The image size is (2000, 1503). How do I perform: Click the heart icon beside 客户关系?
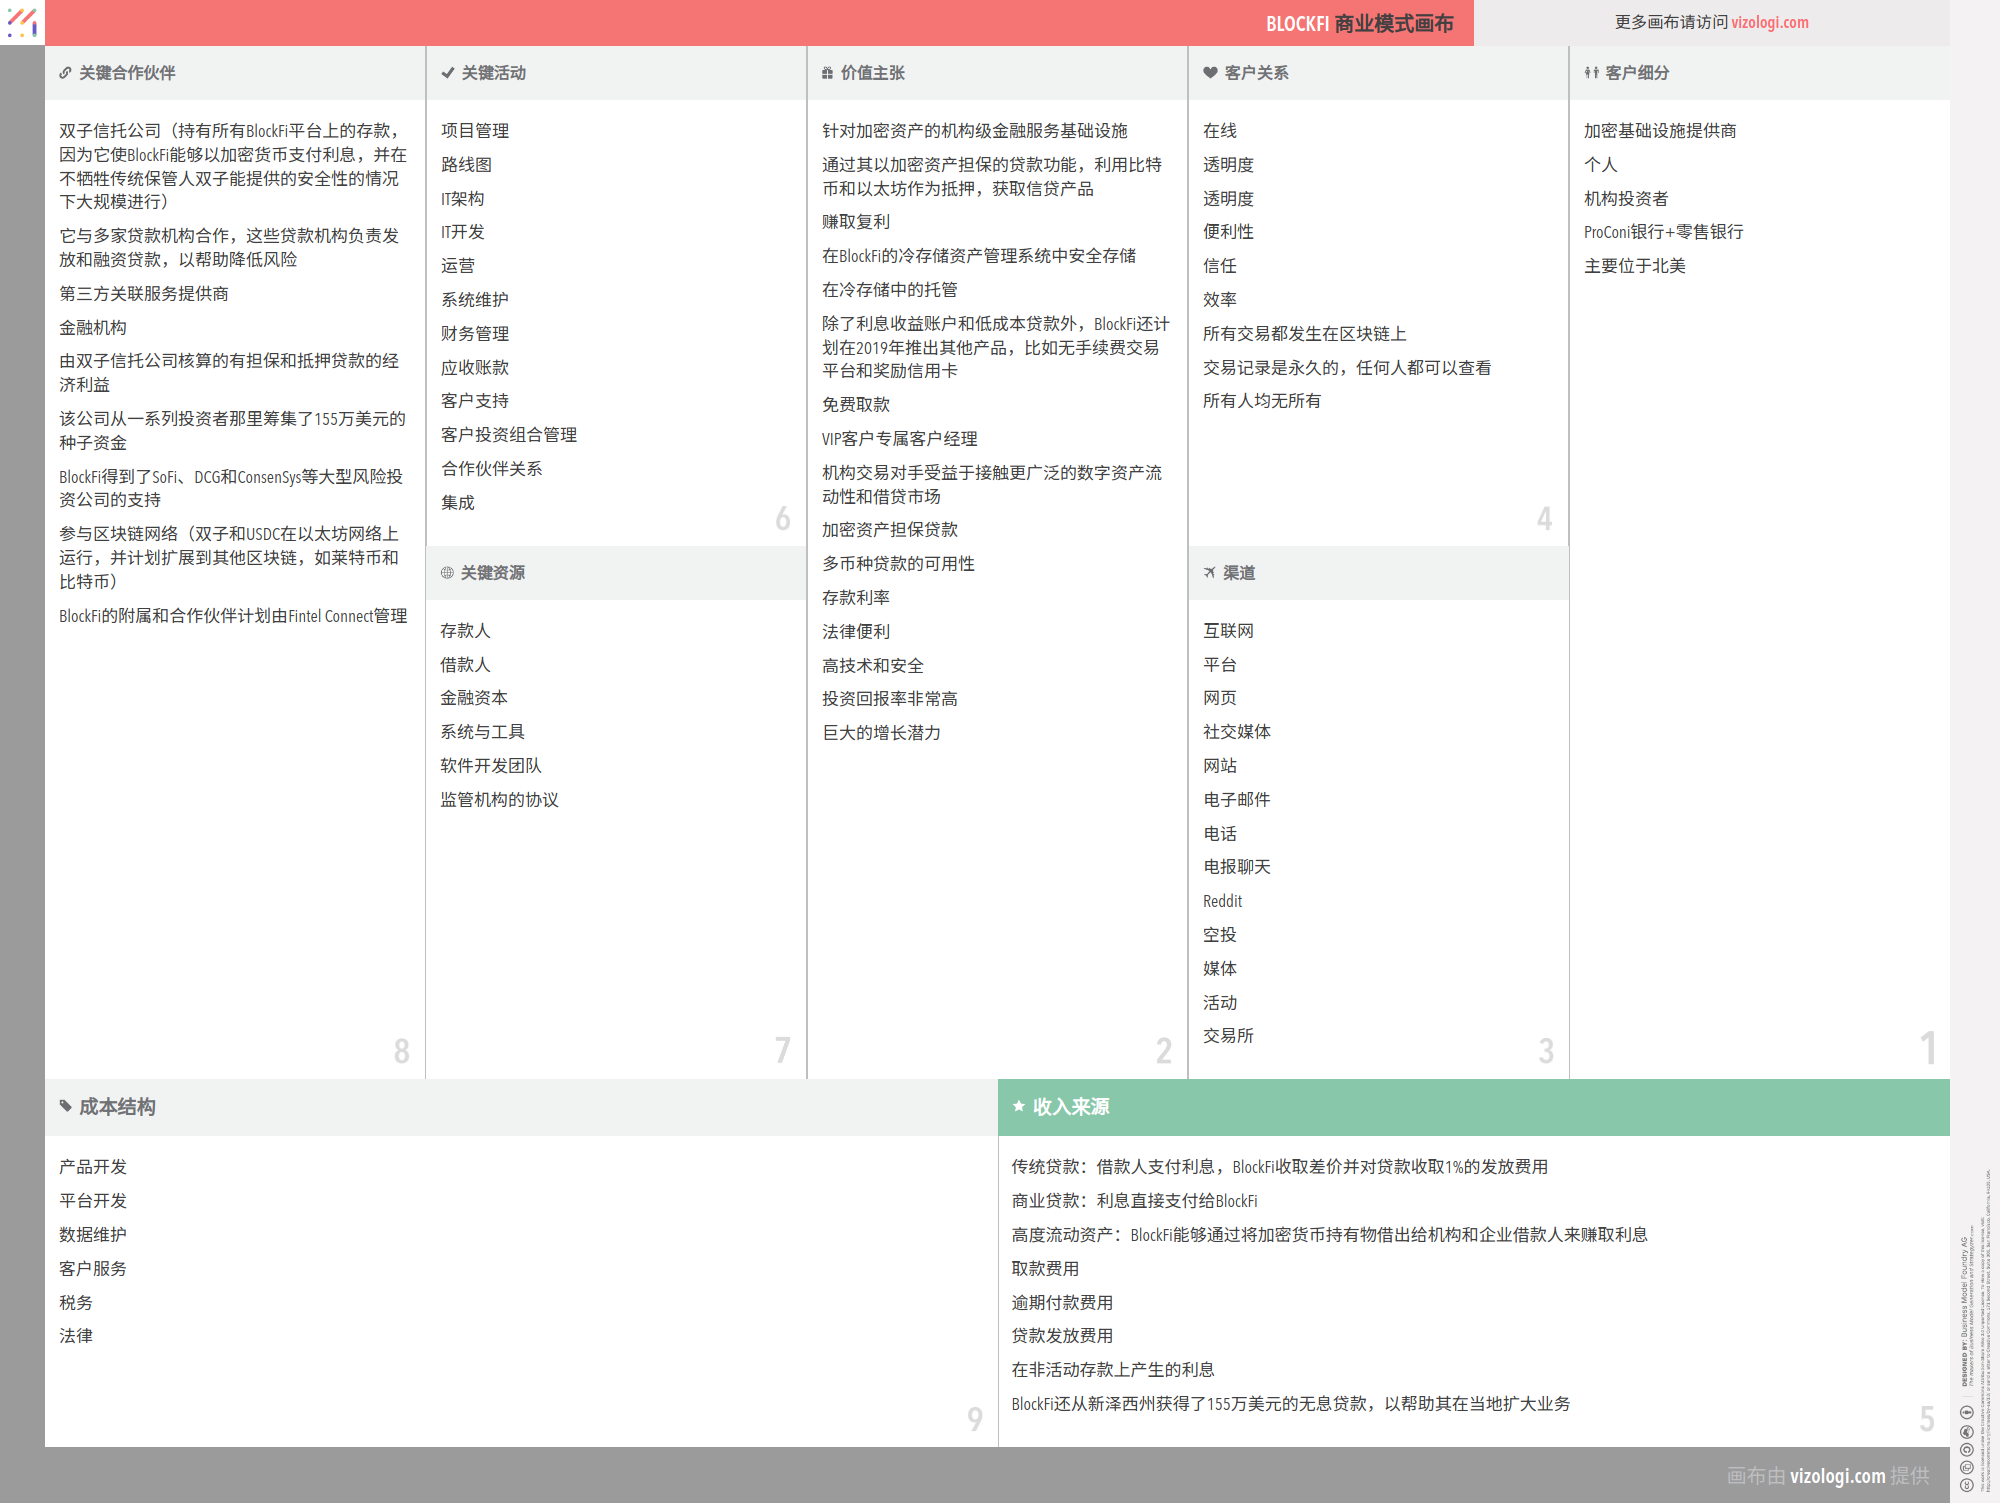coord(1210,73)
